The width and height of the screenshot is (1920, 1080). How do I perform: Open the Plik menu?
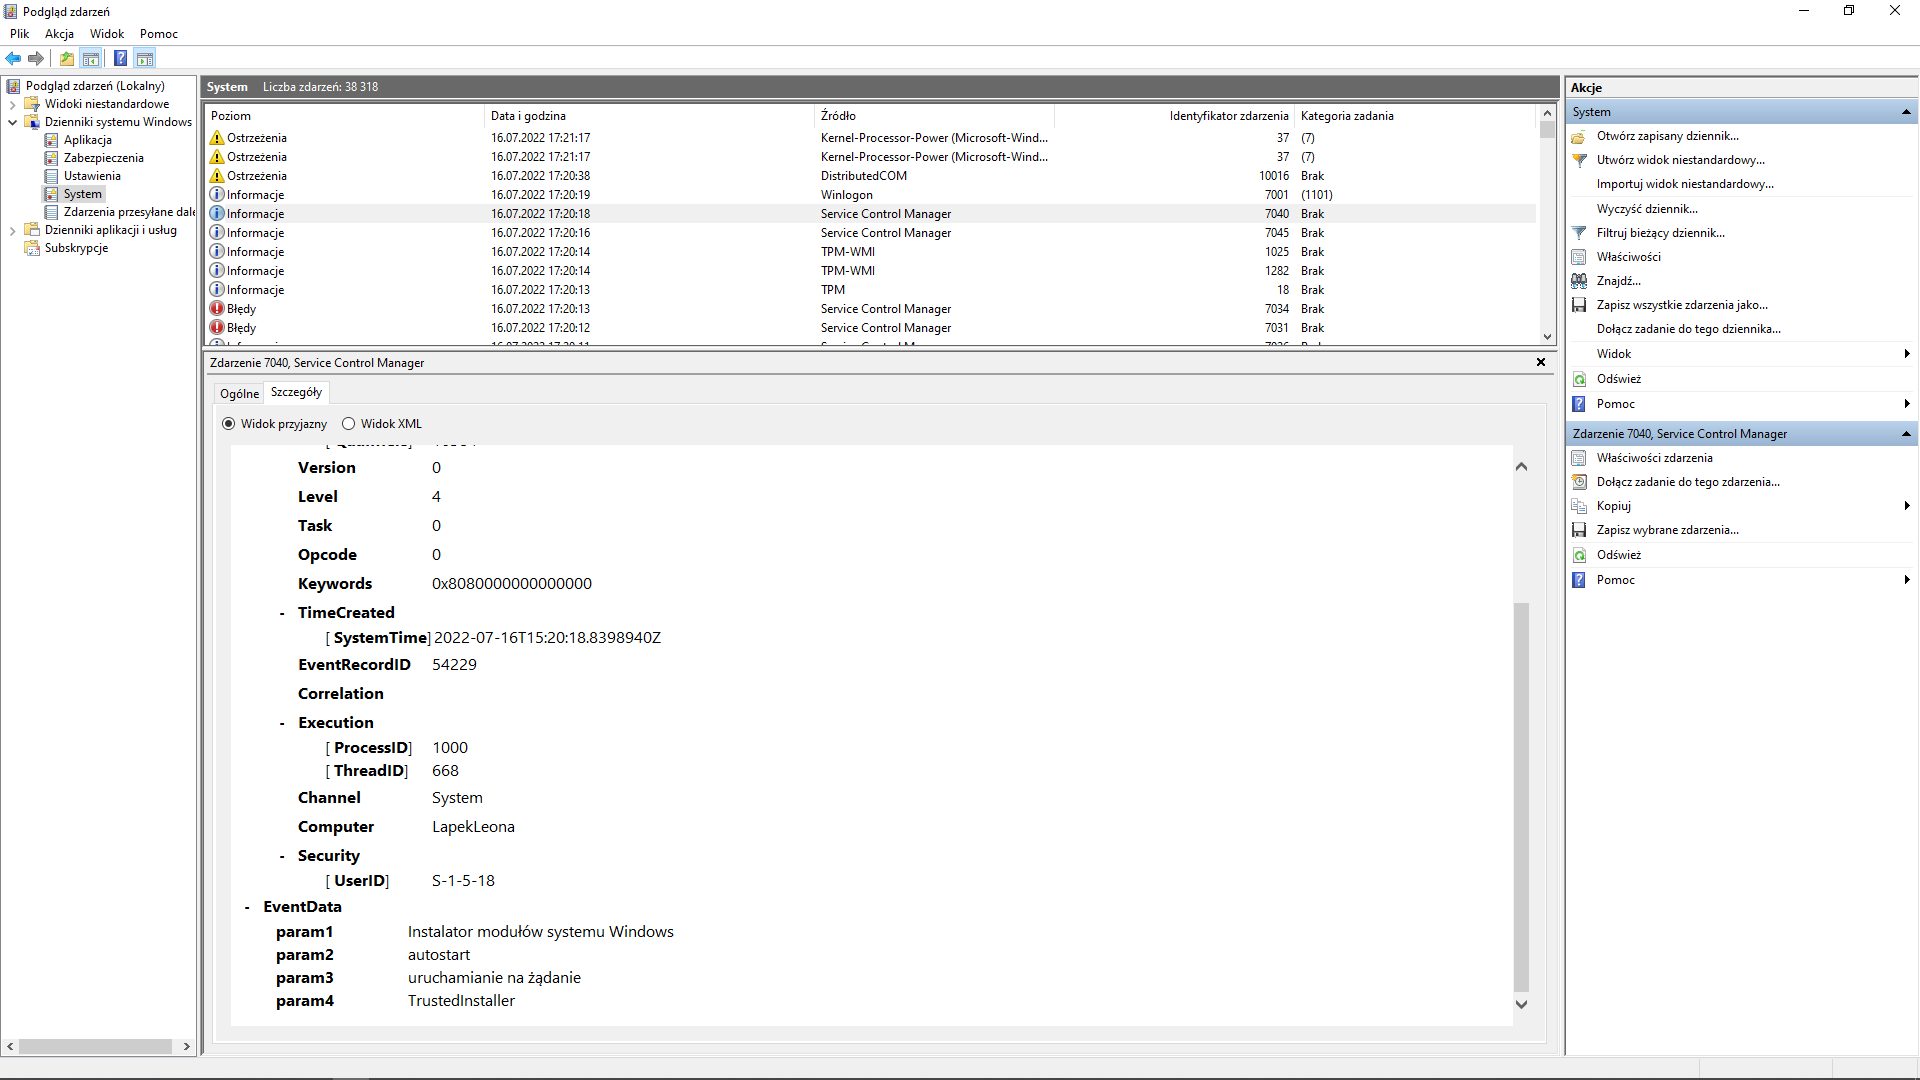pyautogui.click(x=20, y=34)
